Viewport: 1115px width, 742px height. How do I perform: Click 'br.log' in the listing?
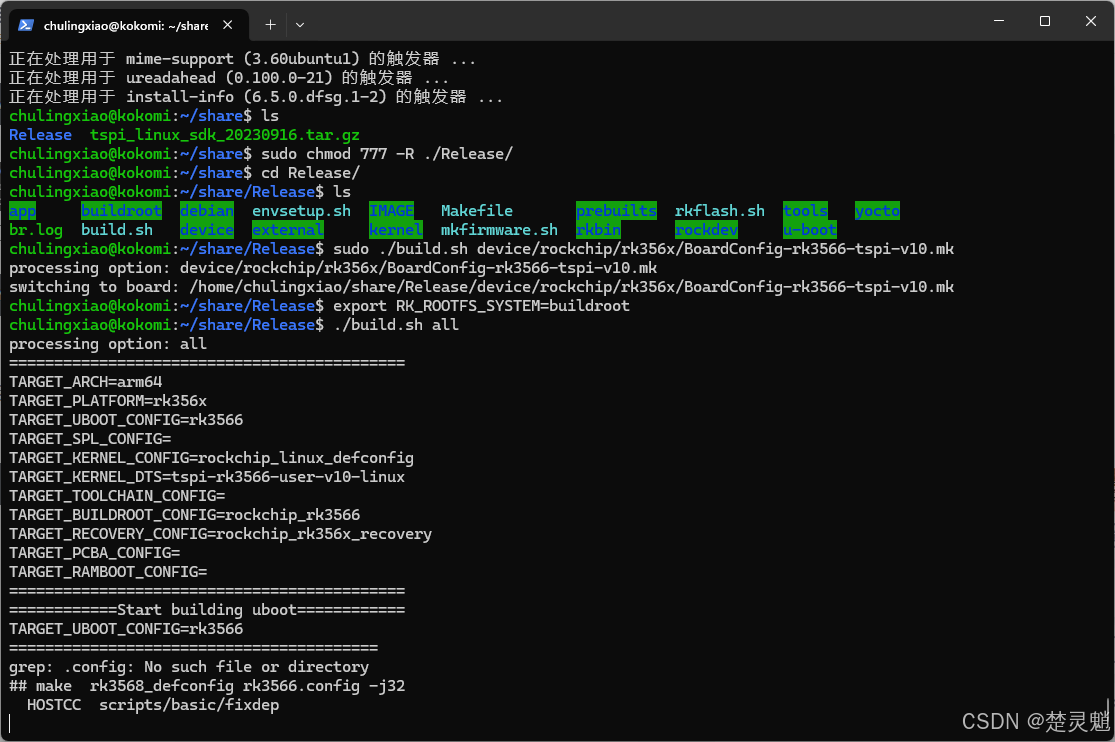[36, 230]
